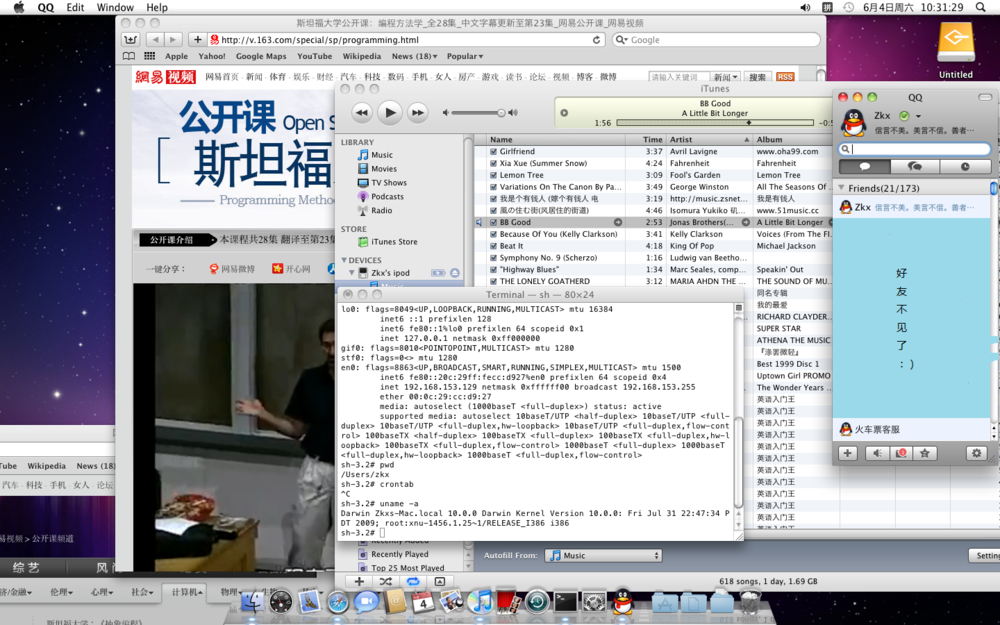
Task: Open Spotlight search in menu bar
Action: (x=981, y=8)
